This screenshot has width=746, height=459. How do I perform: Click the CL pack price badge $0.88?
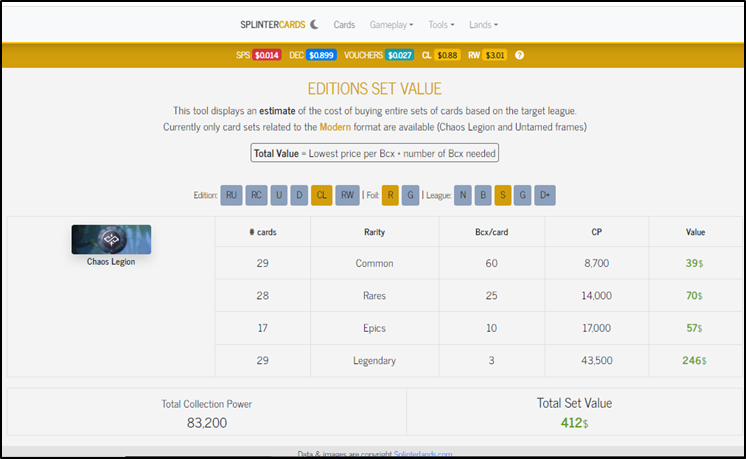447,55
